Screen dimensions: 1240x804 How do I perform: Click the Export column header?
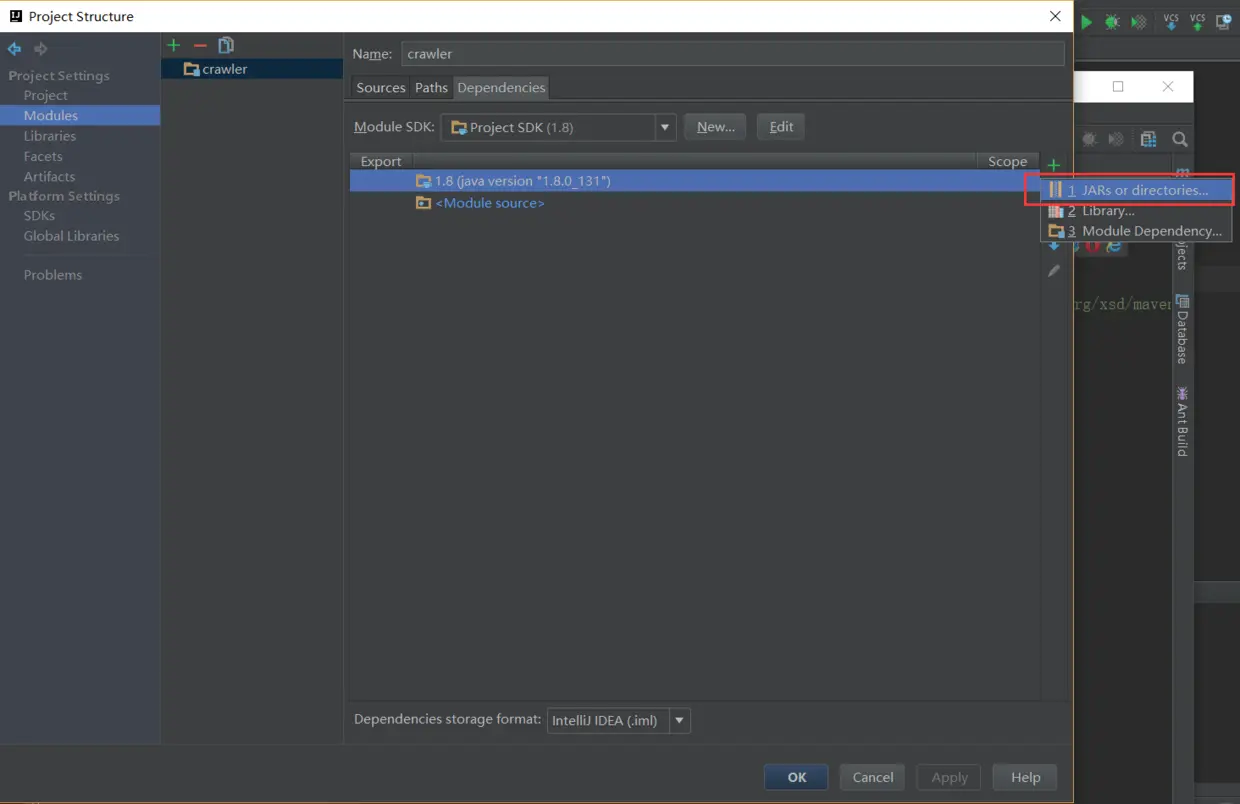coord(381,161)
